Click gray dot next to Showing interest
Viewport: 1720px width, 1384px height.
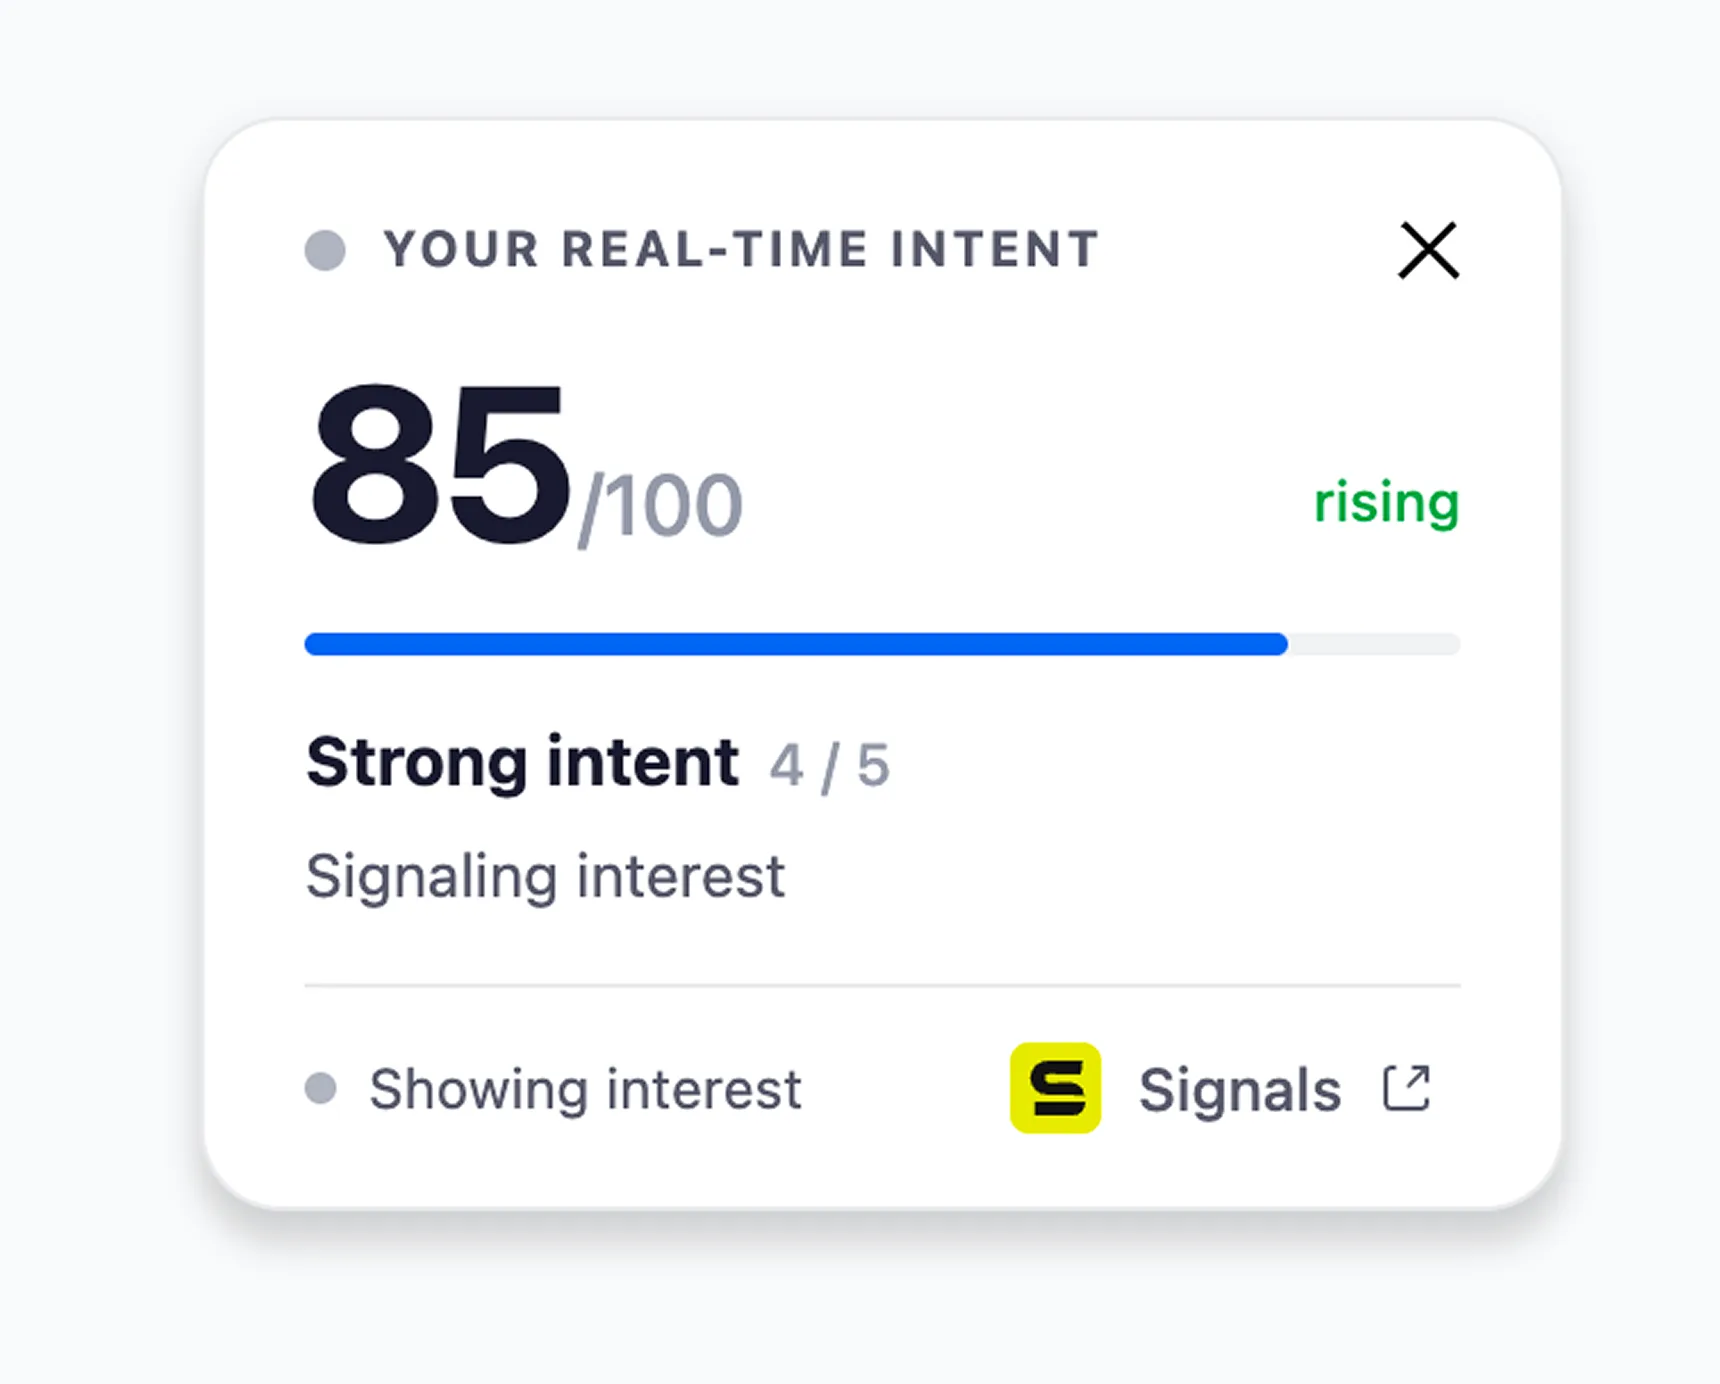pos(320,1088)
